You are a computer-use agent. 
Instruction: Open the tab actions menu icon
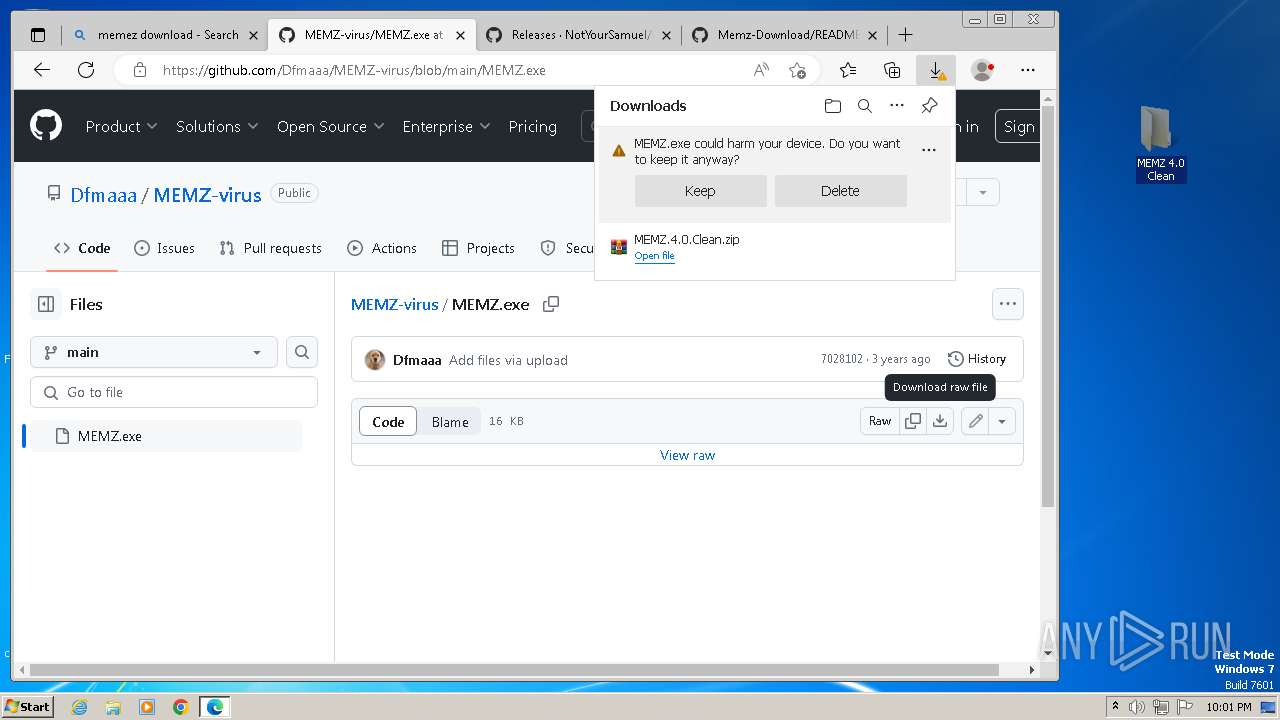coord(38,35)
